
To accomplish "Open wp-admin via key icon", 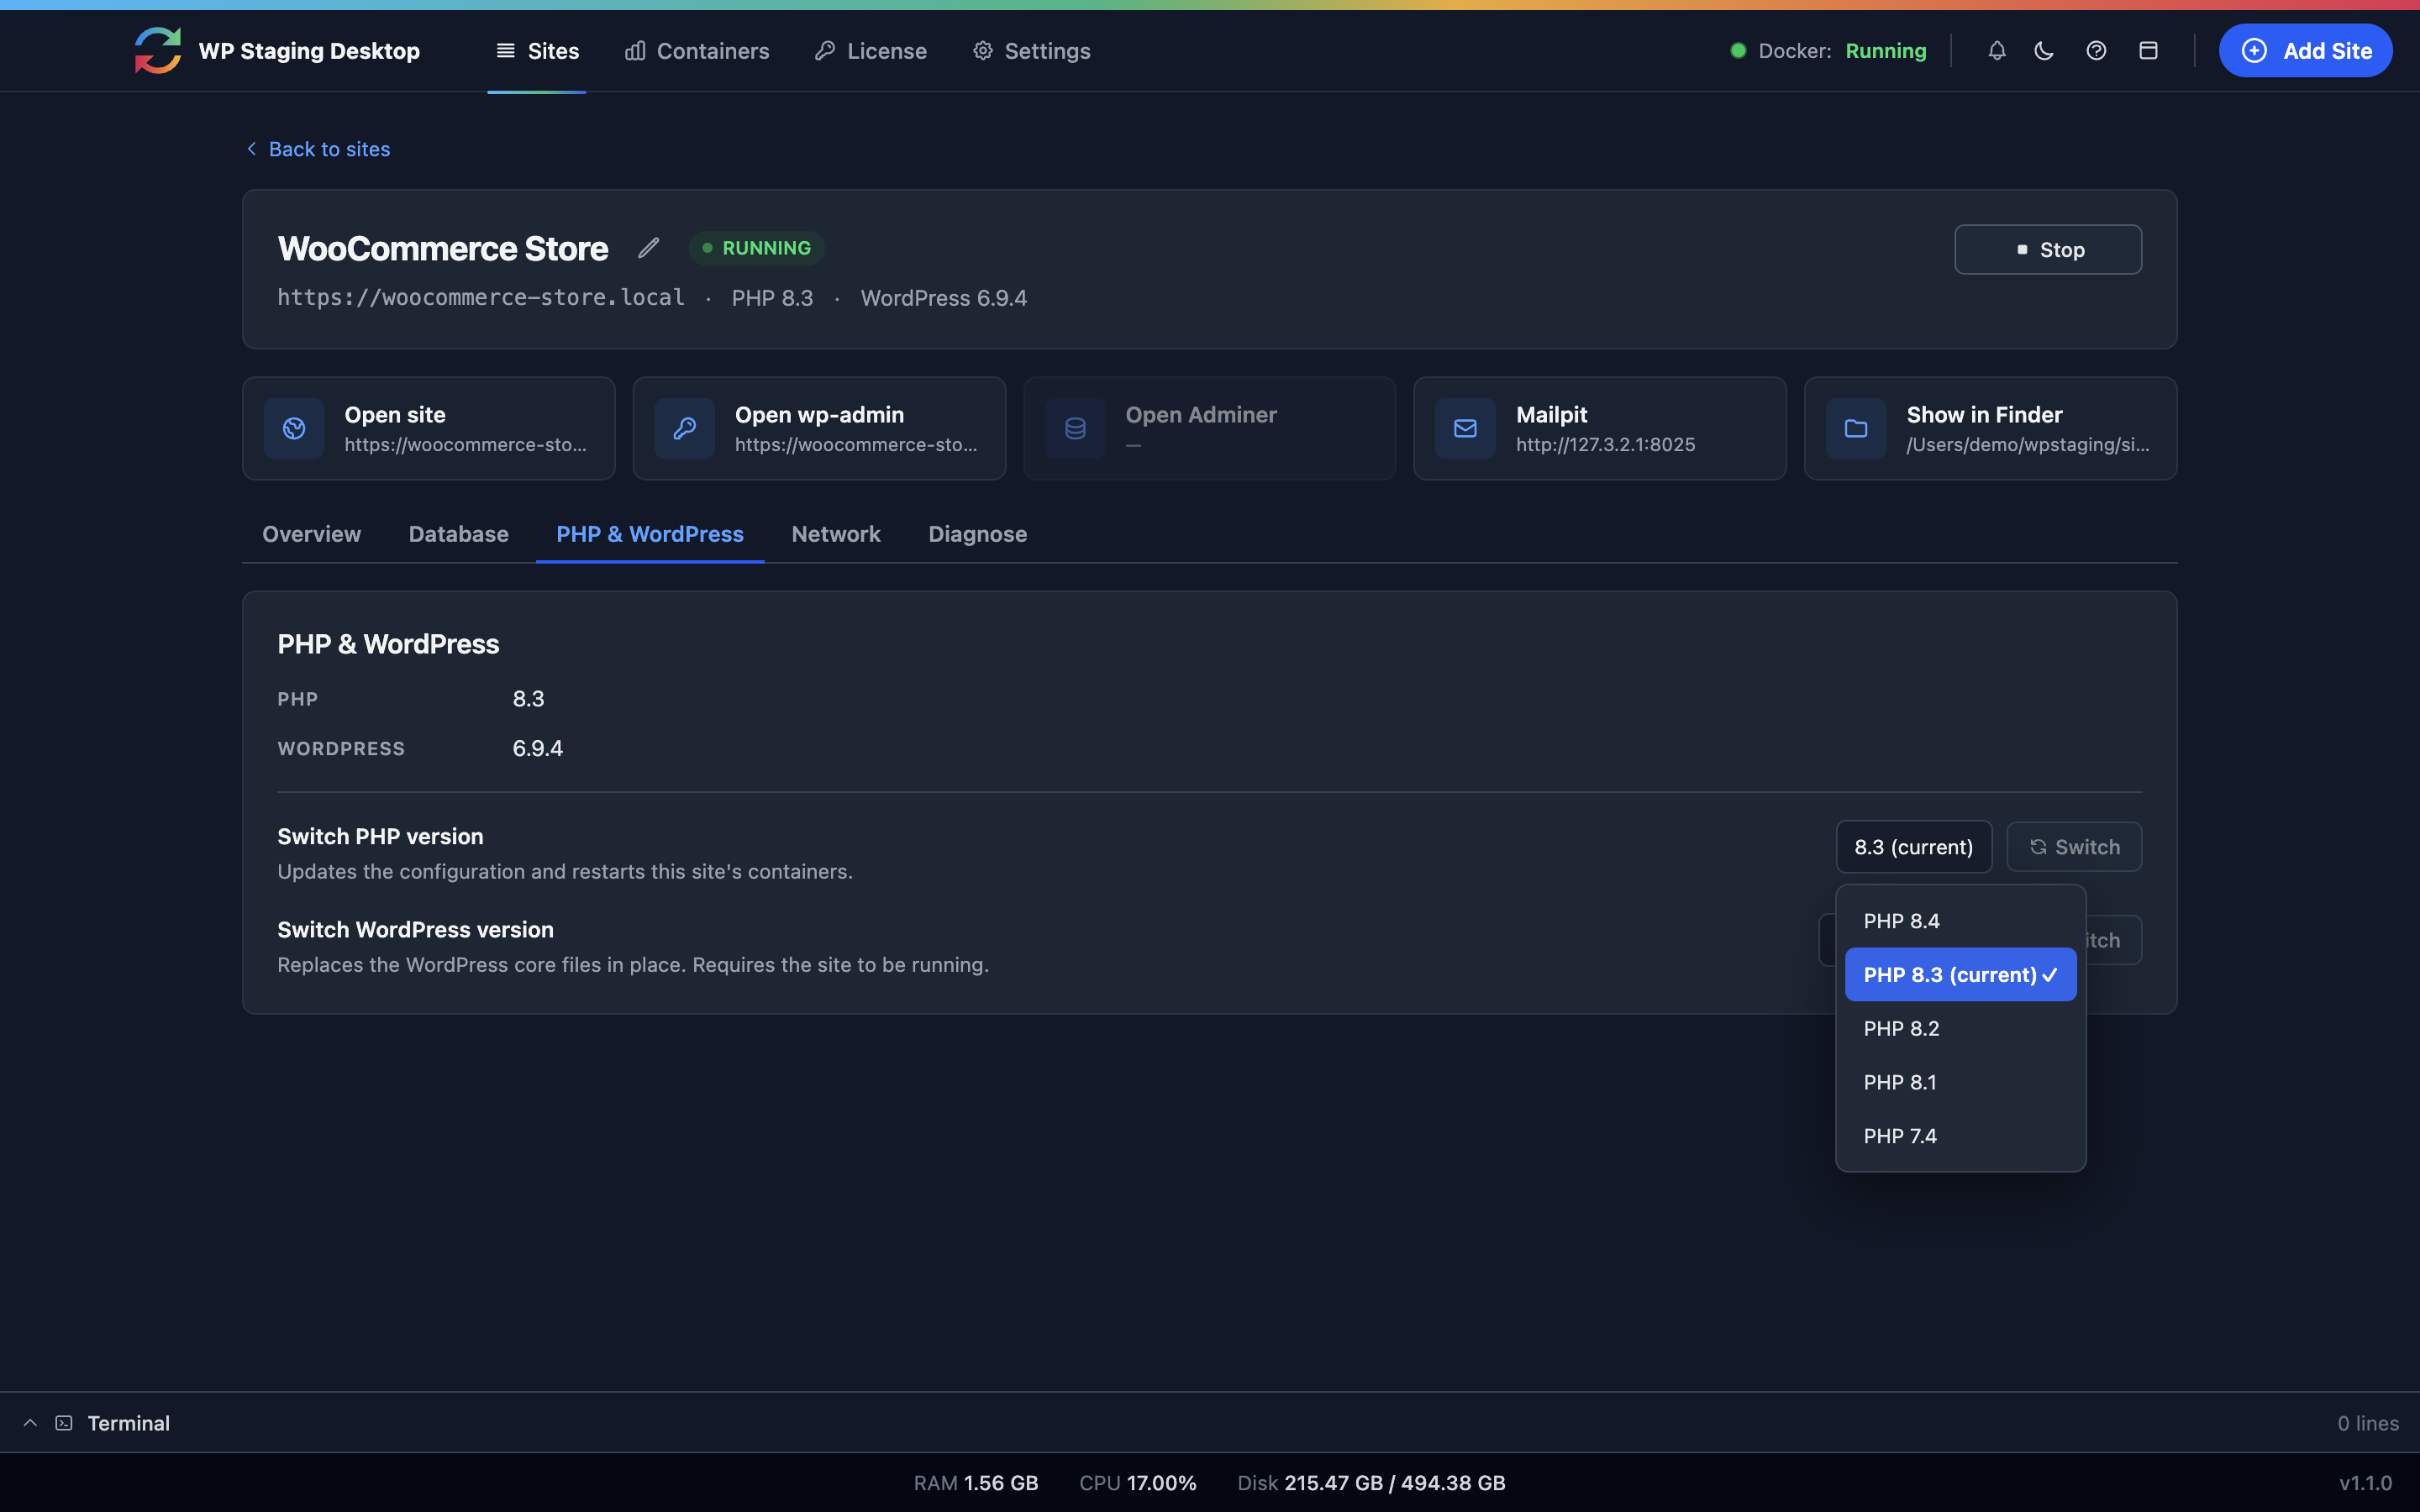I will (x=684, y=428).
